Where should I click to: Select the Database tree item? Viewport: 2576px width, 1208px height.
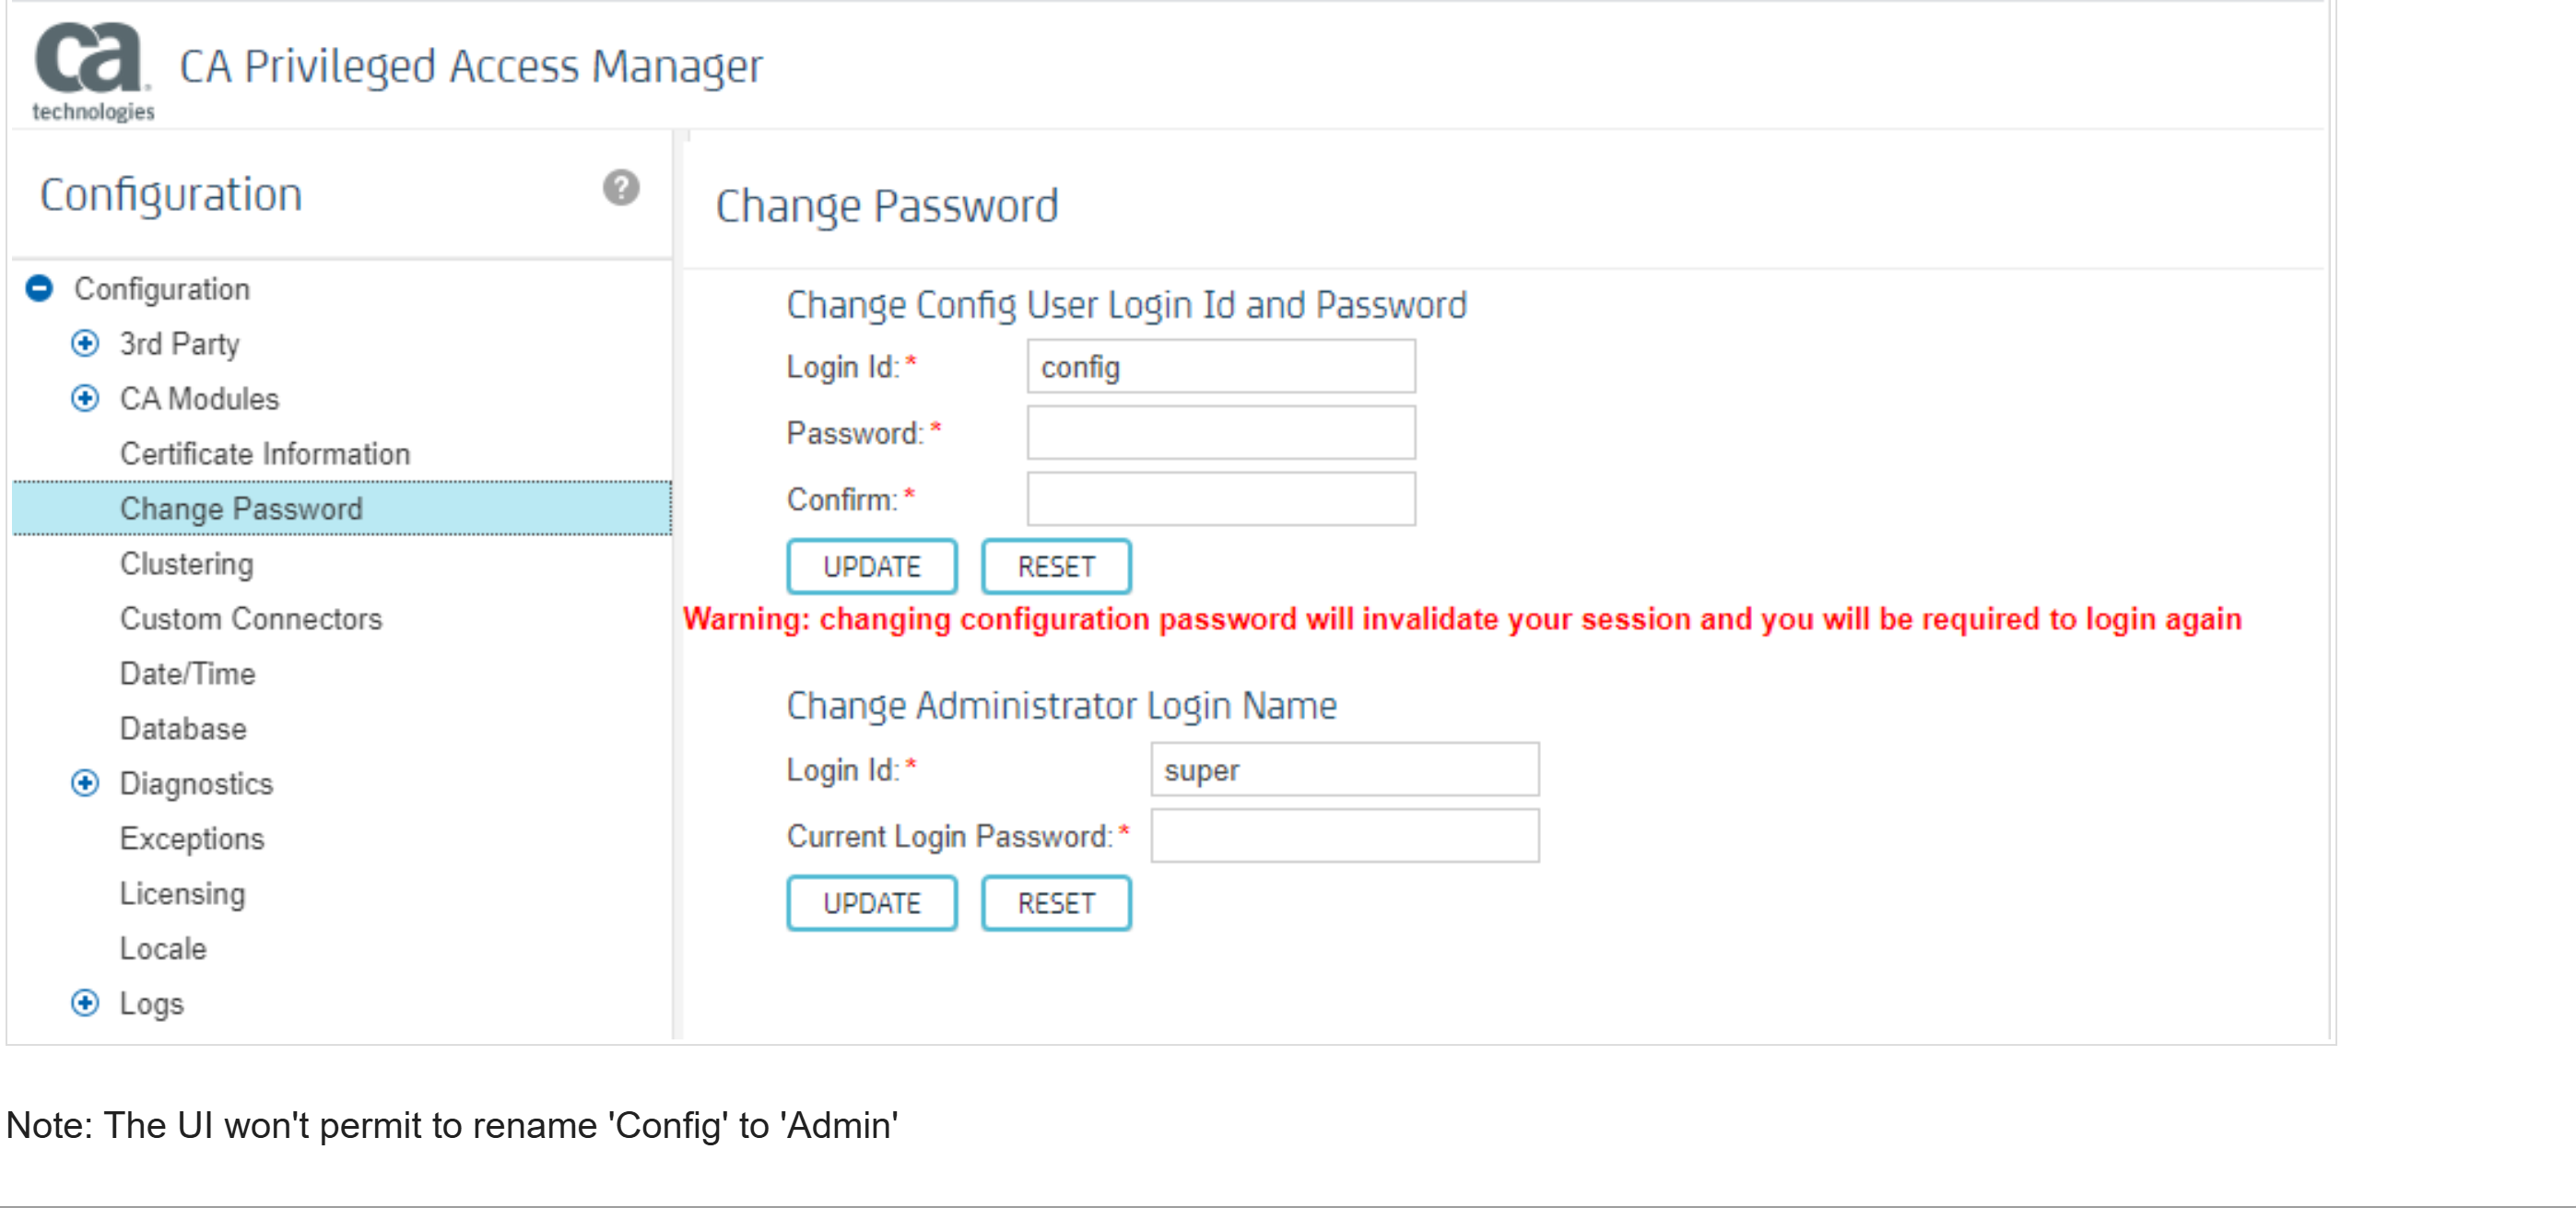183,729
